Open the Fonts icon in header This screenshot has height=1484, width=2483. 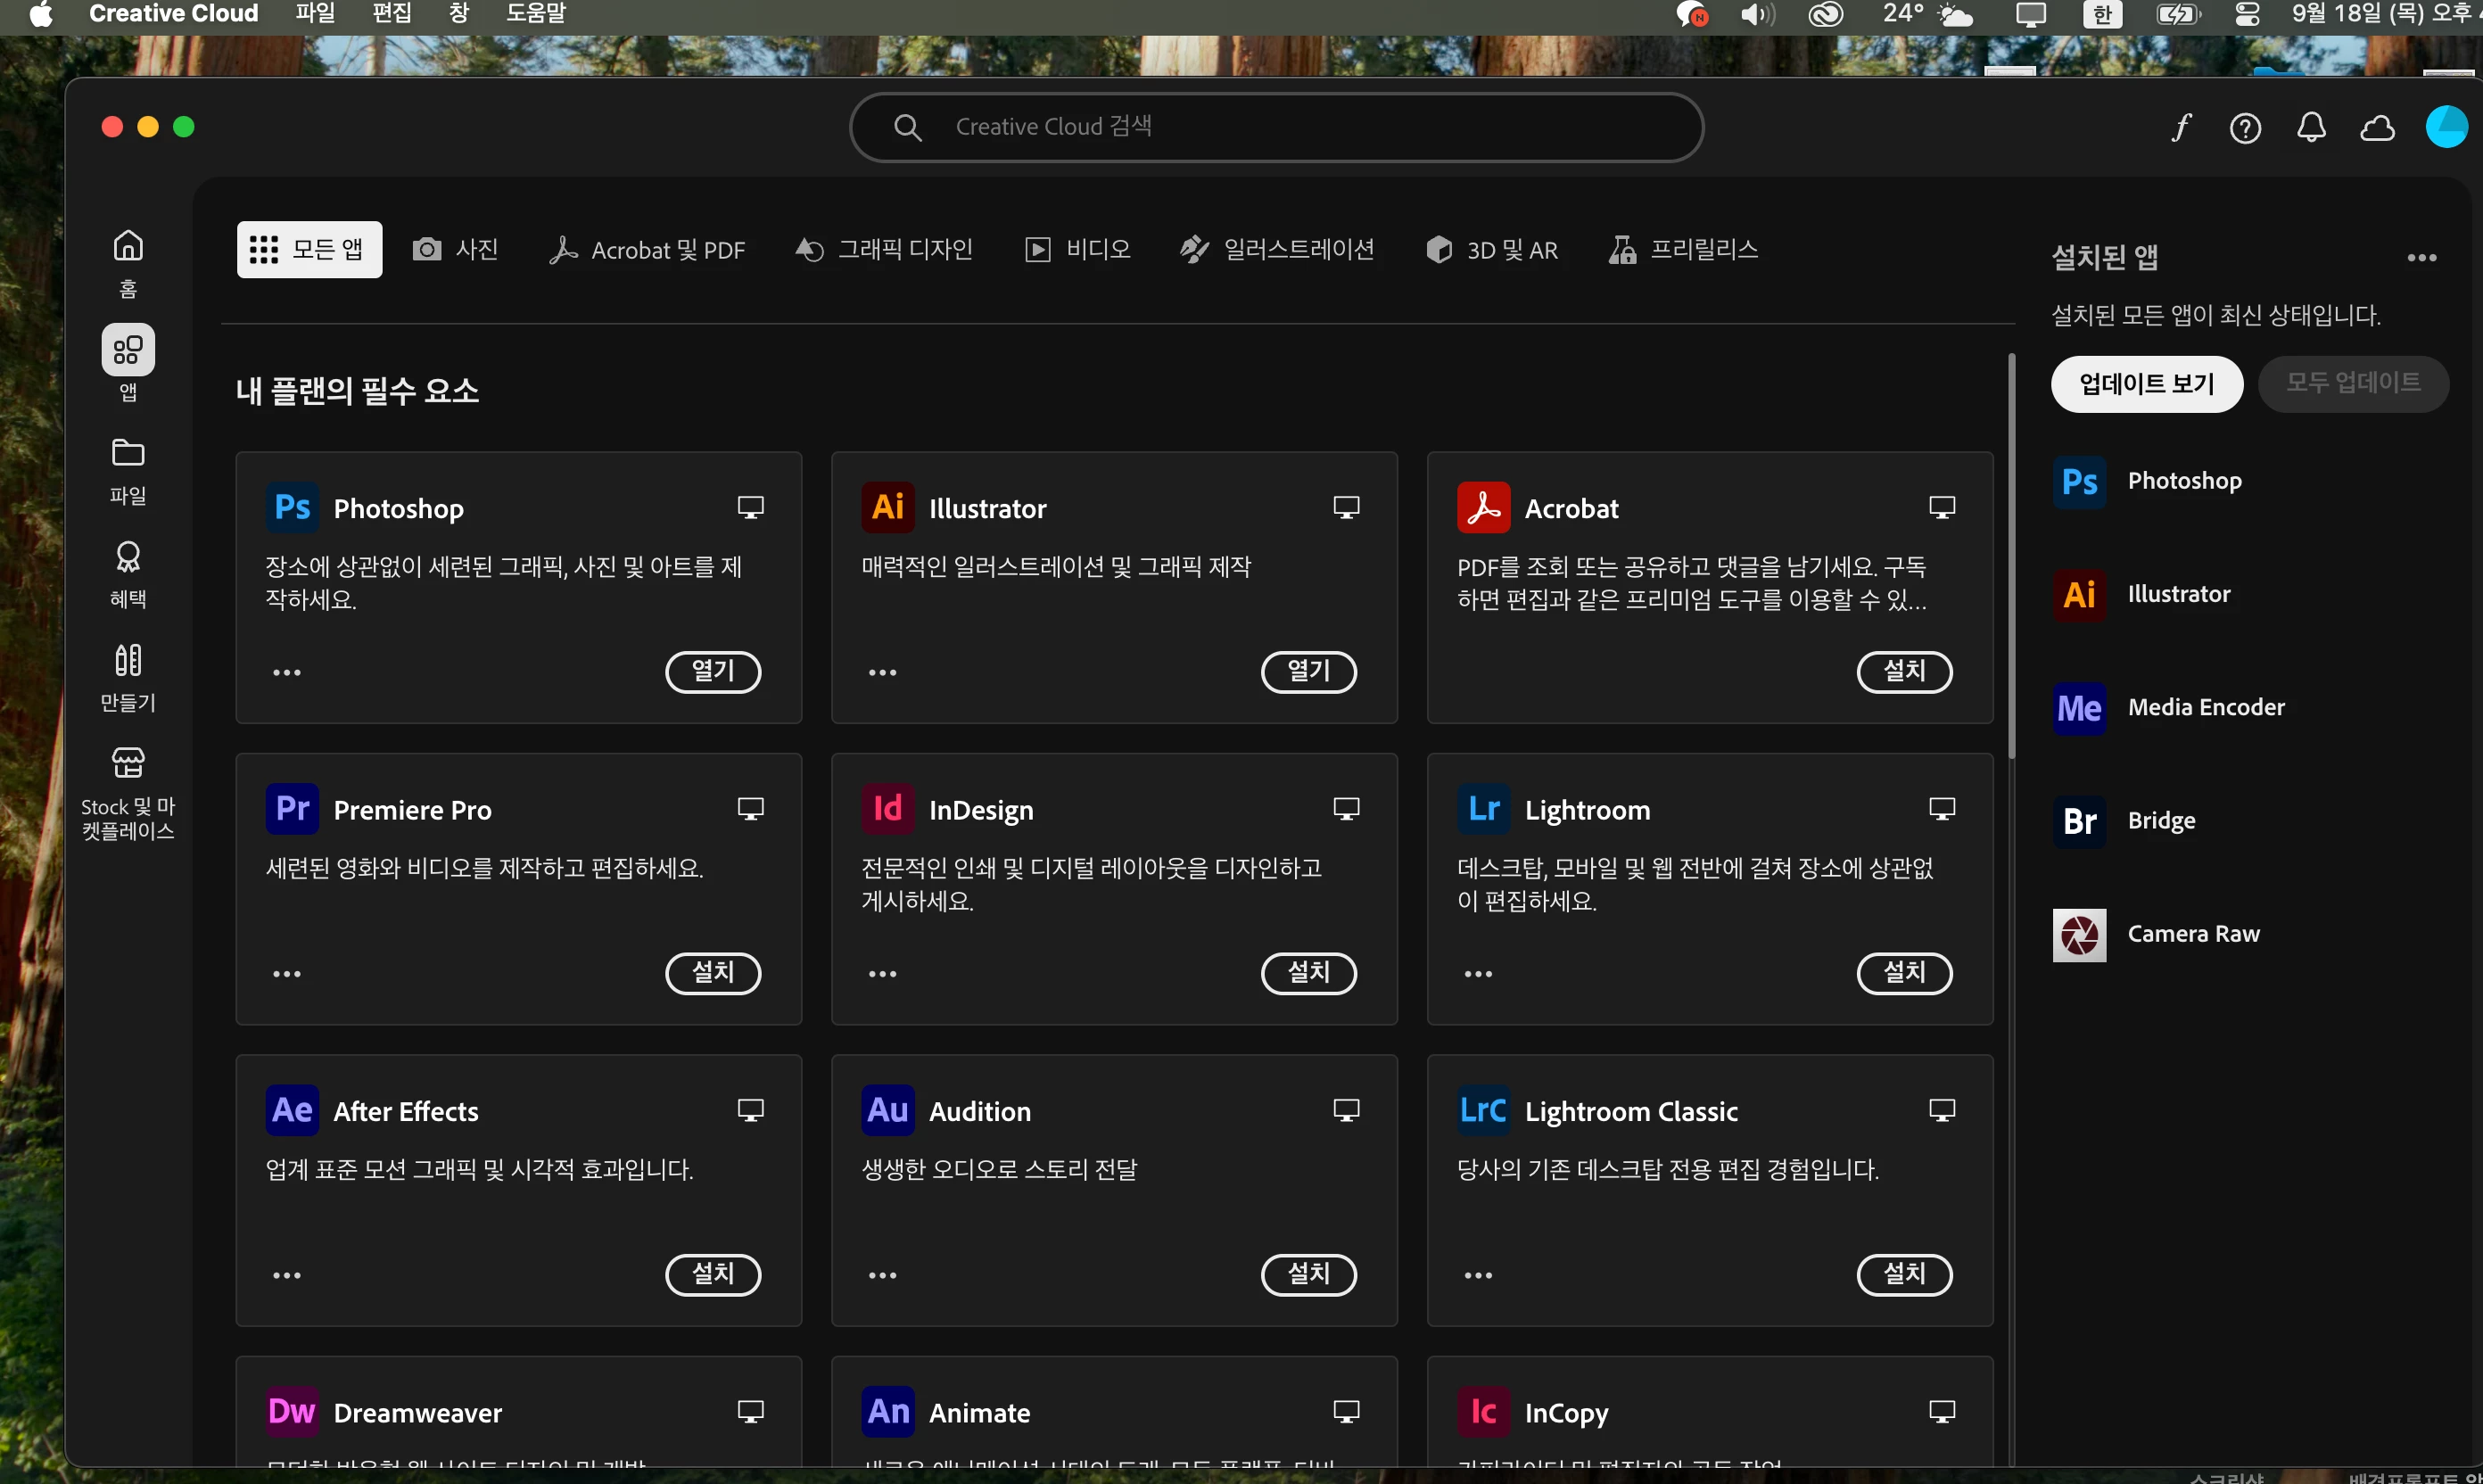2180,128
